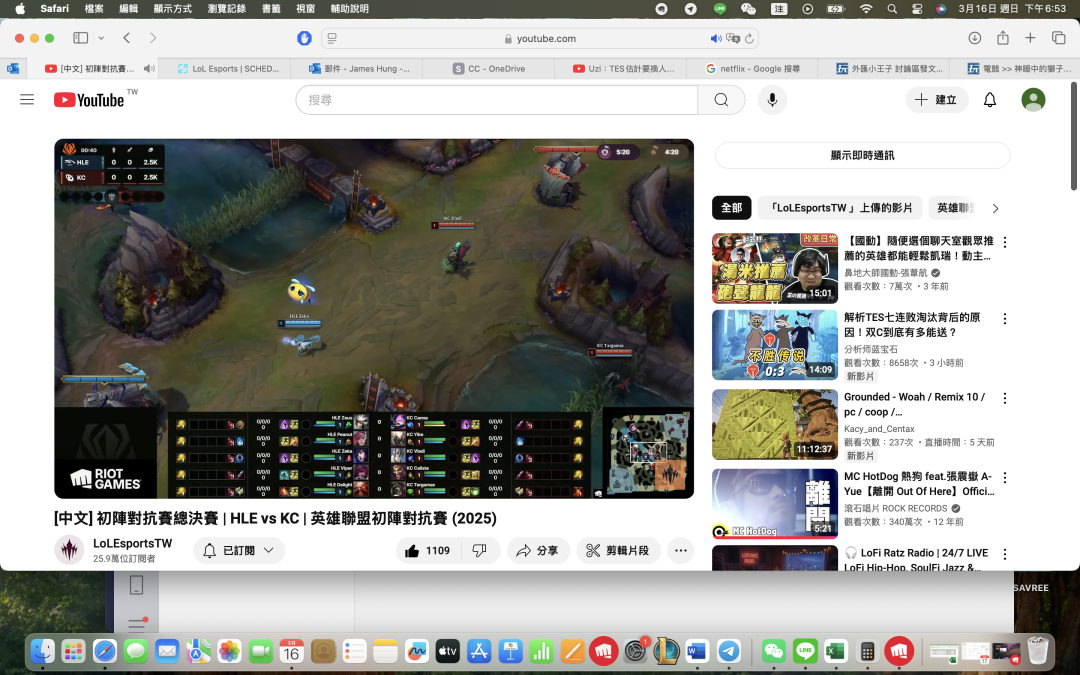Go back in Safari history

click(127, 38)
